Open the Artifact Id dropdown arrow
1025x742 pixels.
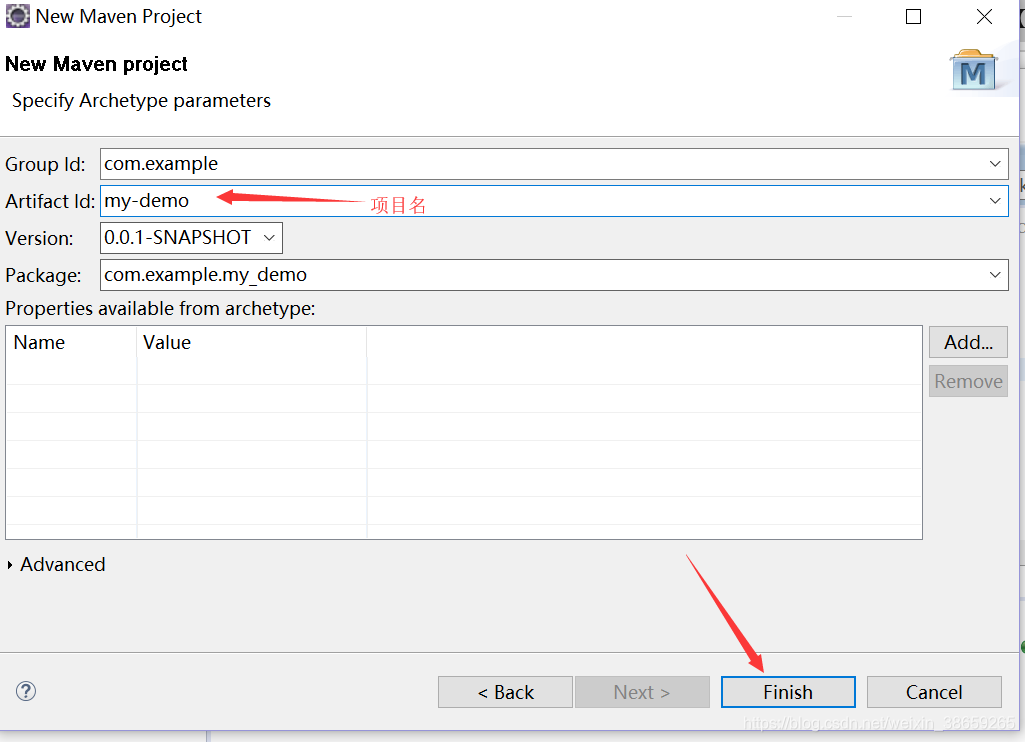coord(995,201)
